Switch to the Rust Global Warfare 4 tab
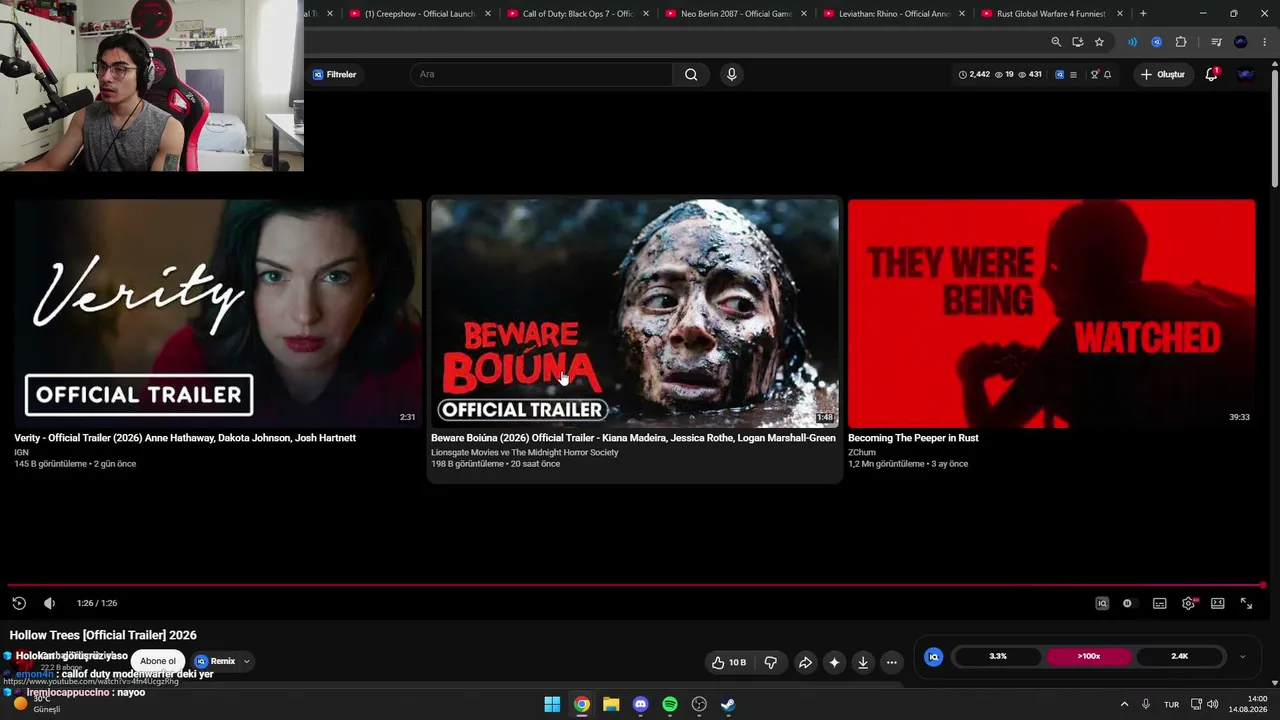Viewport: 1280px width, 720px height. 1053,14
